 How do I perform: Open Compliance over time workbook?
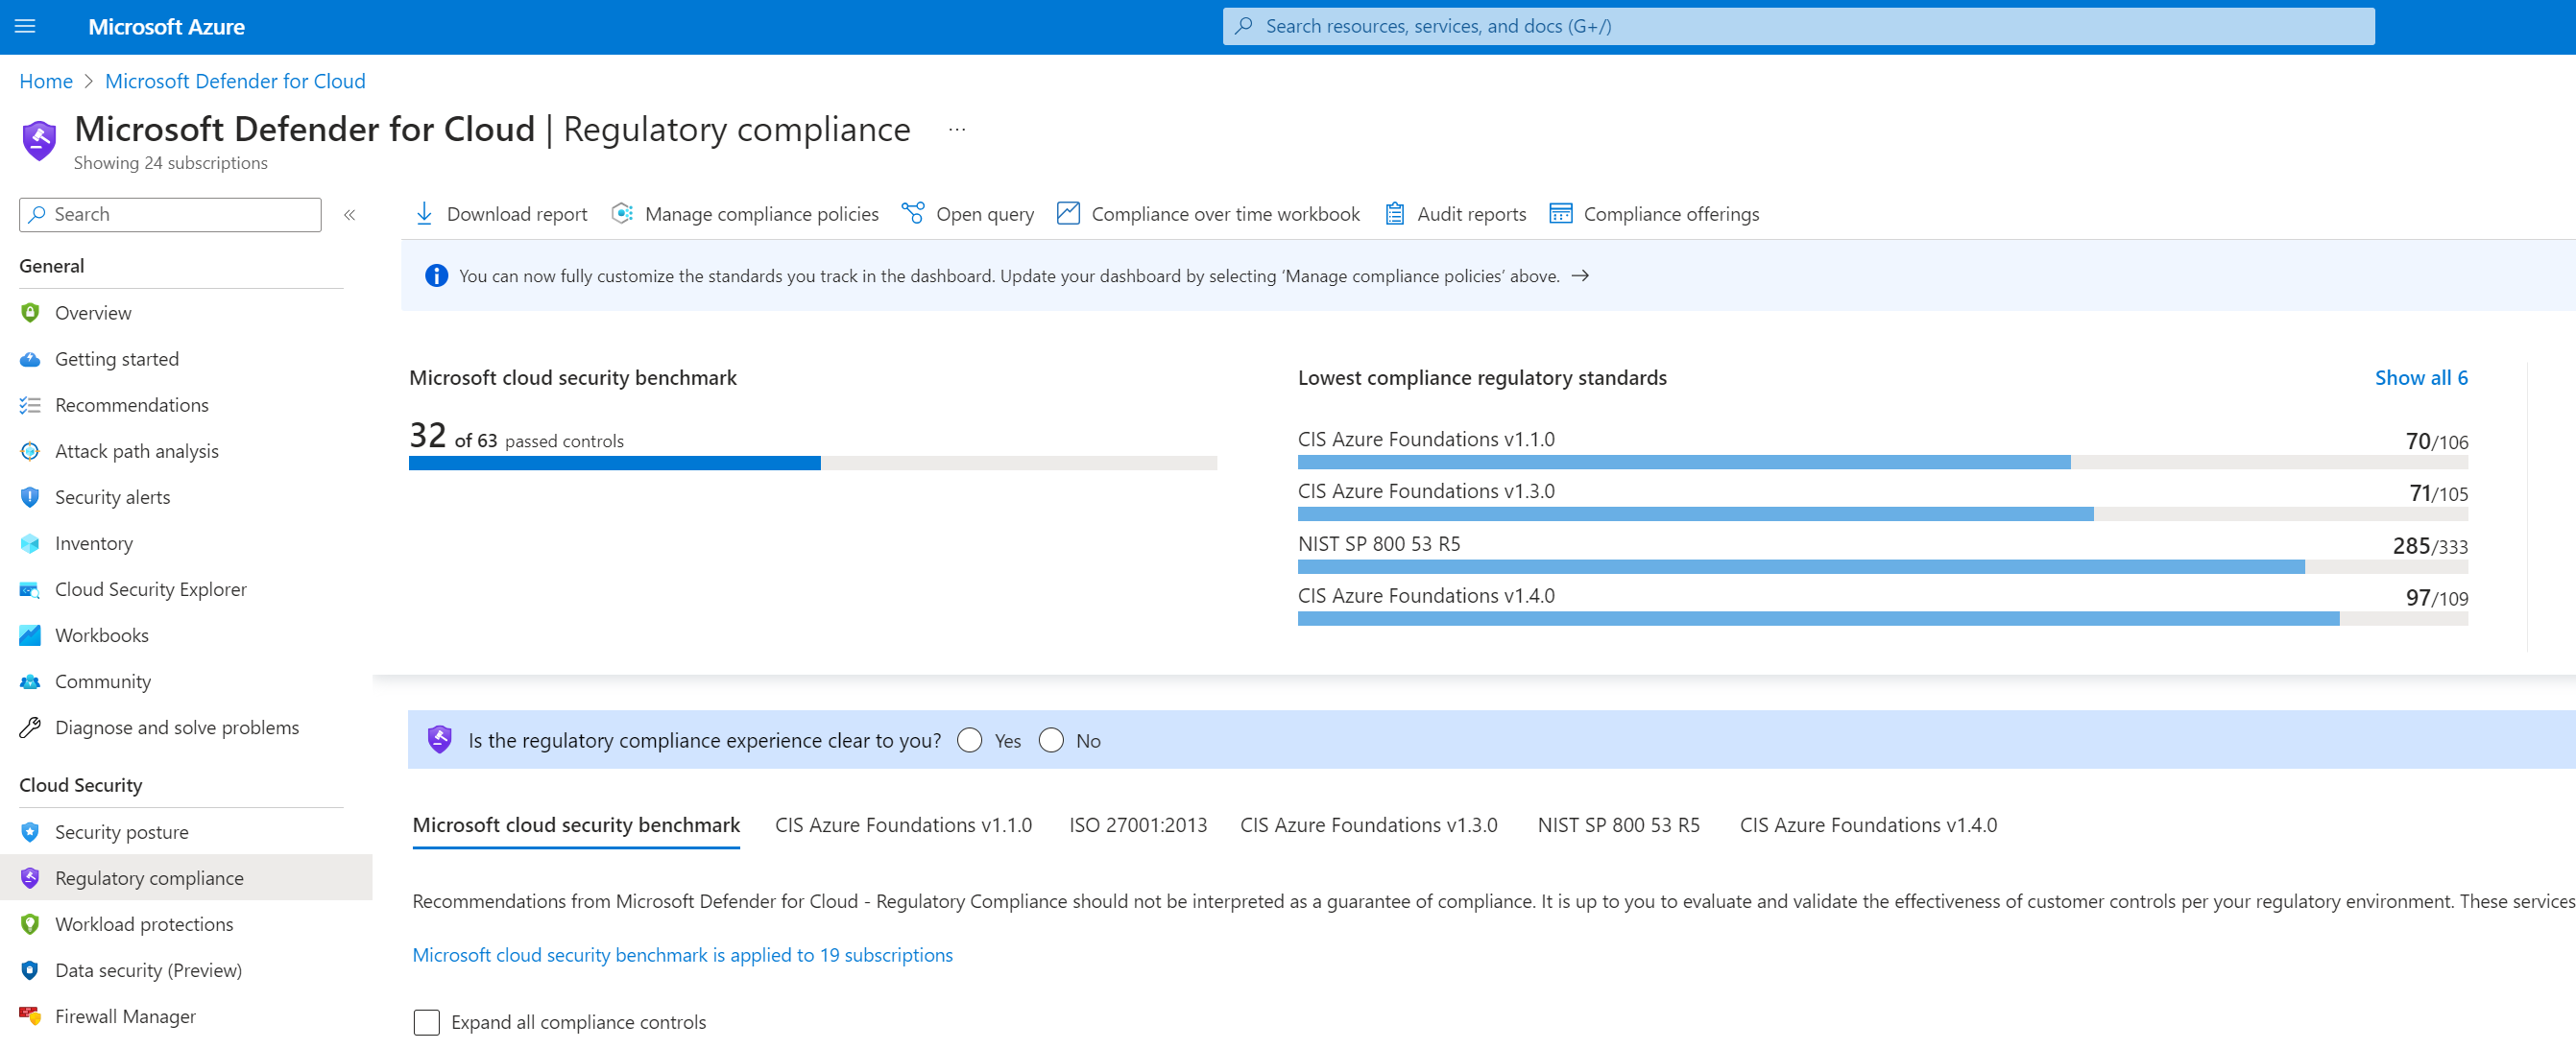click(x=1208, y=214)
